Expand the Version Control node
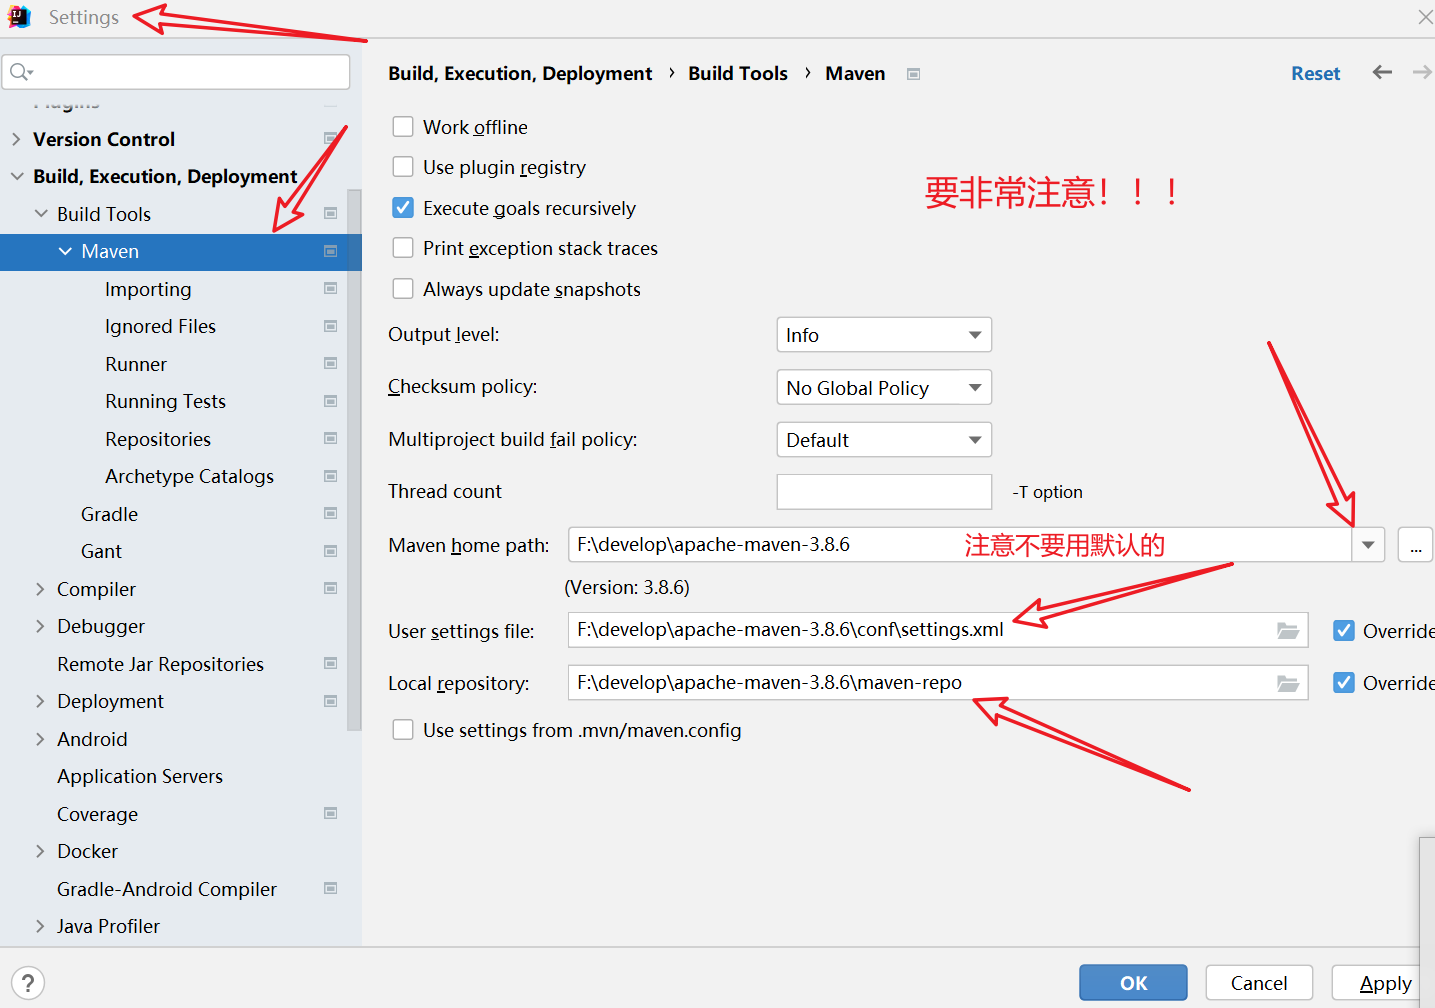 (x=16, y=139)
